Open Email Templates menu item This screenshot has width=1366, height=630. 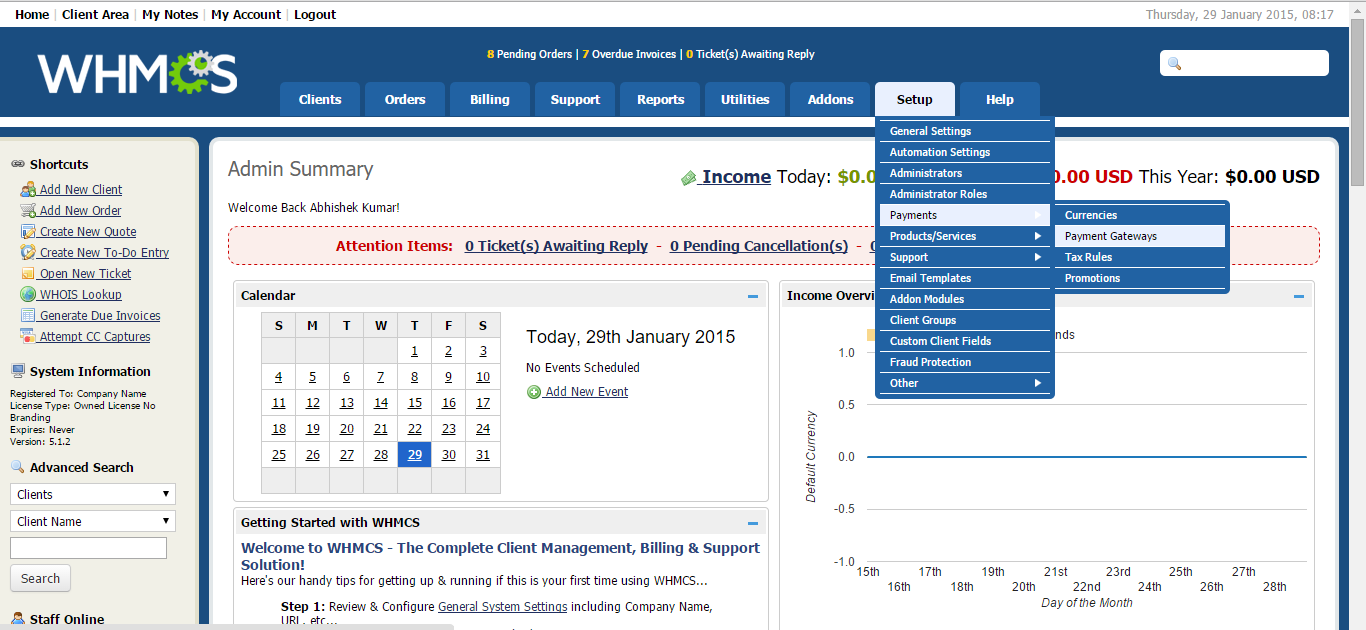pyautogui.click(x=965, y=278)
